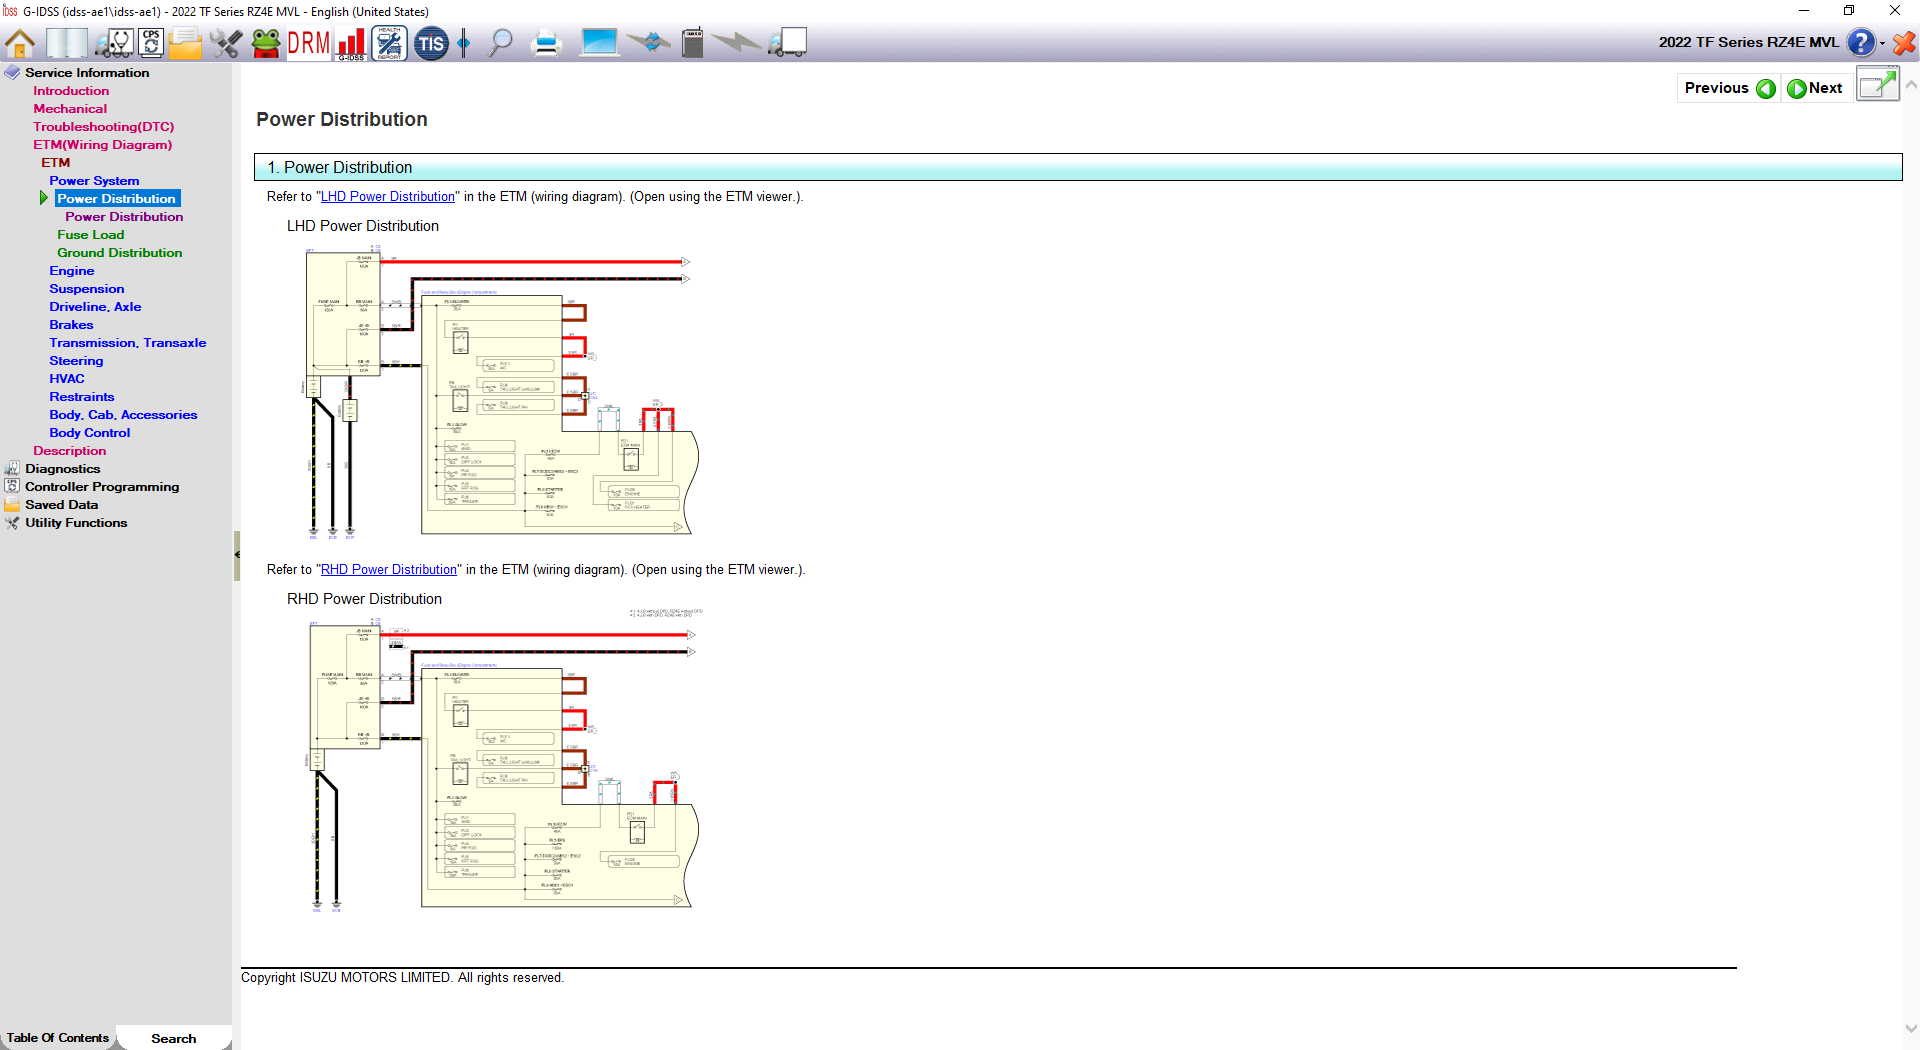
Task: Open the Health Report icon
Action: click(x=389, y=43)
